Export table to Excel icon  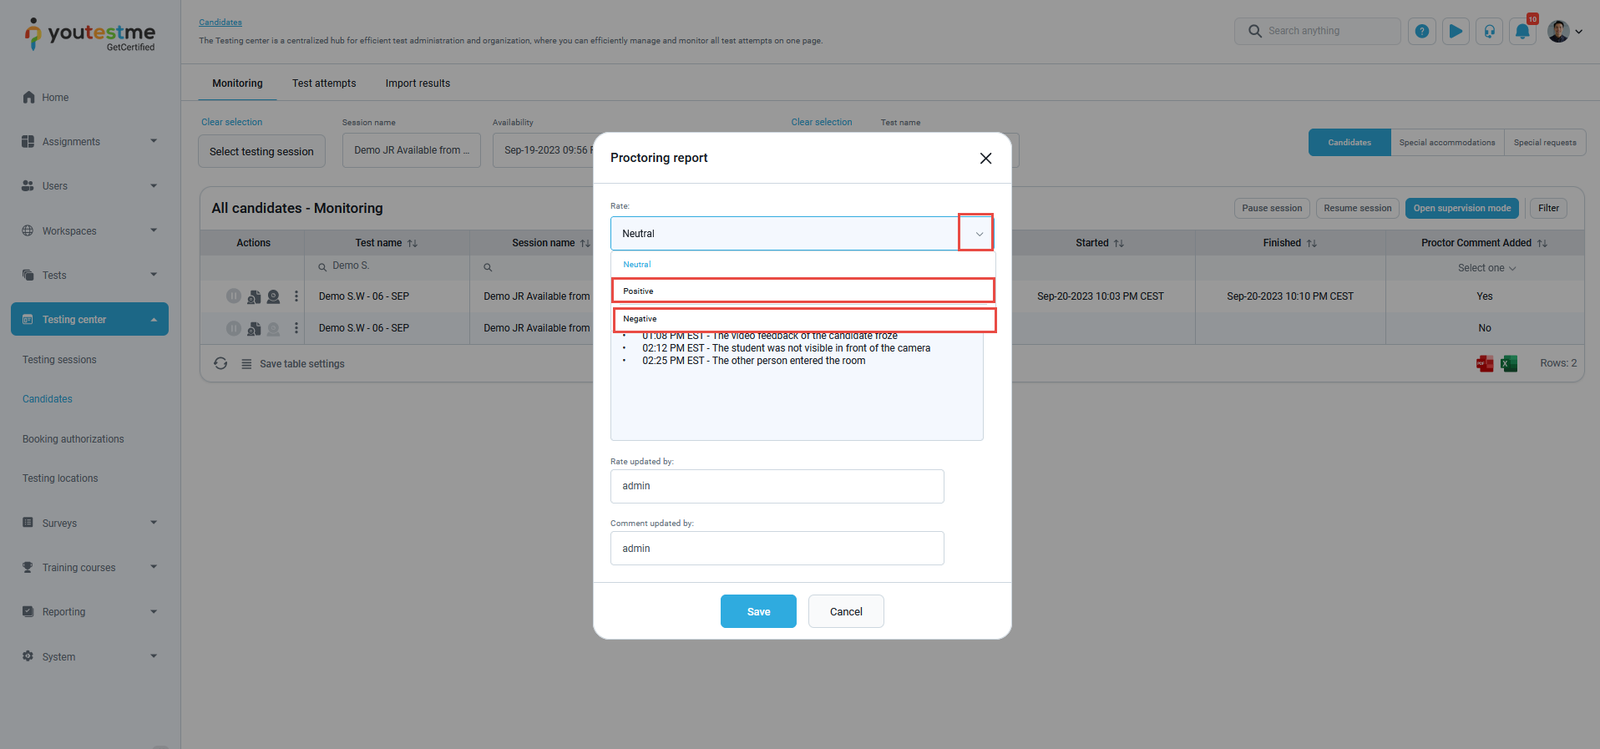click(x=1509, y=363)
